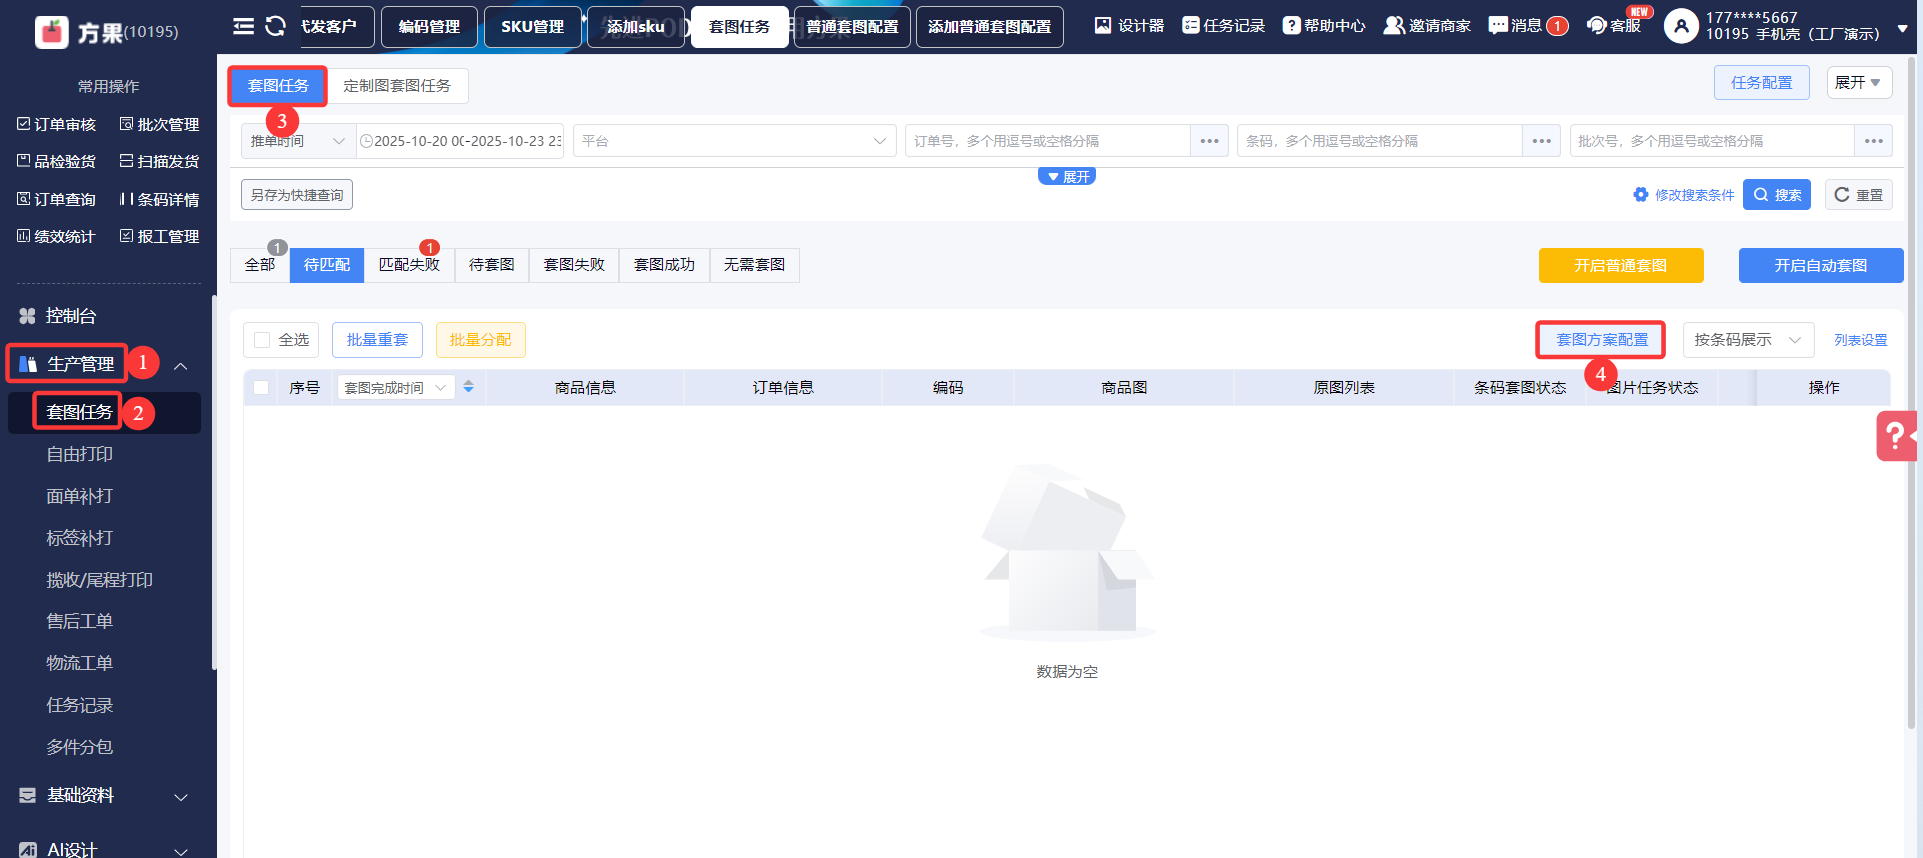1923x858 pixels.
Task: Click the 套图方案配置 button
Action: tap(1601, 340)
